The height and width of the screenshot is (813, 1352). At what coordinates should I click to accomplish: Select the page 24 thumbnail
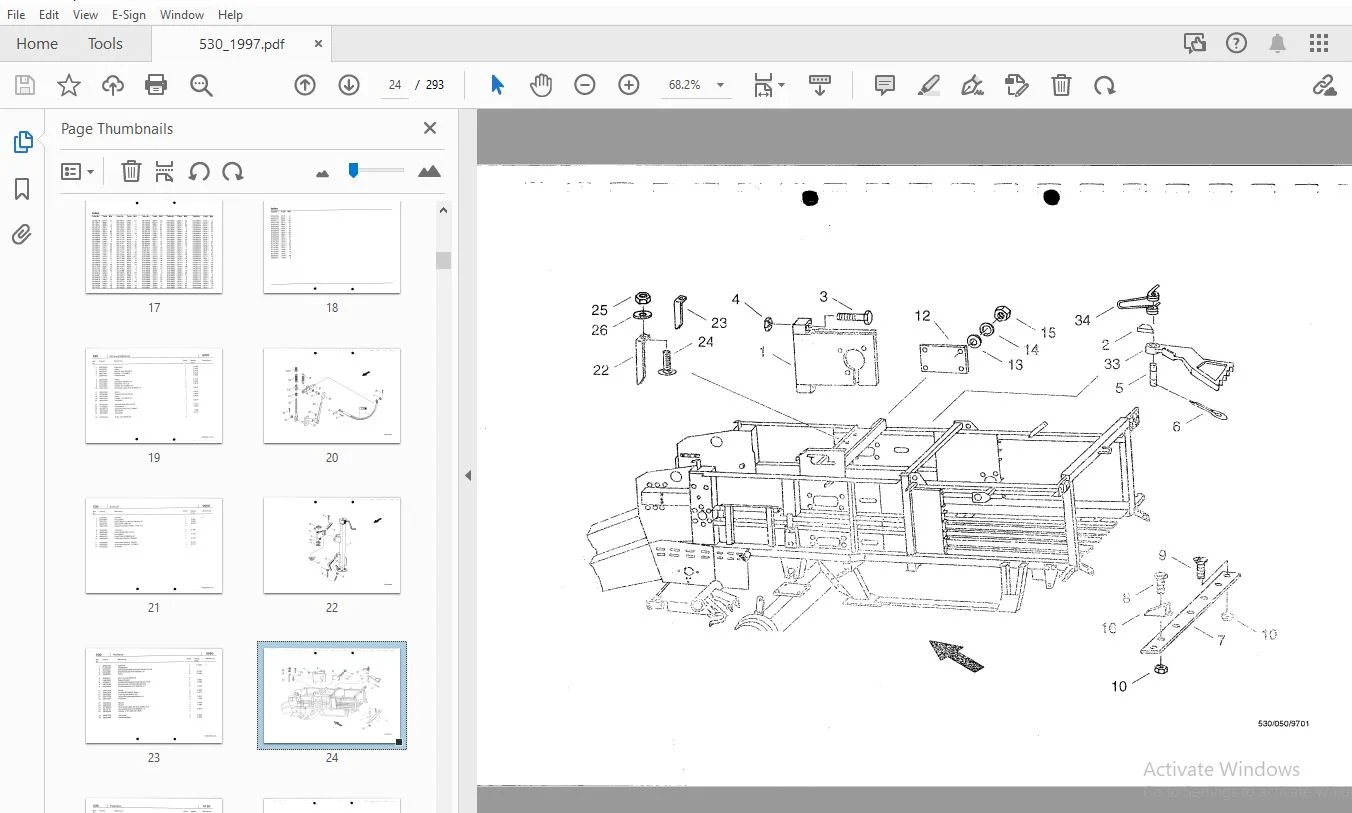[x=332, y=695]
